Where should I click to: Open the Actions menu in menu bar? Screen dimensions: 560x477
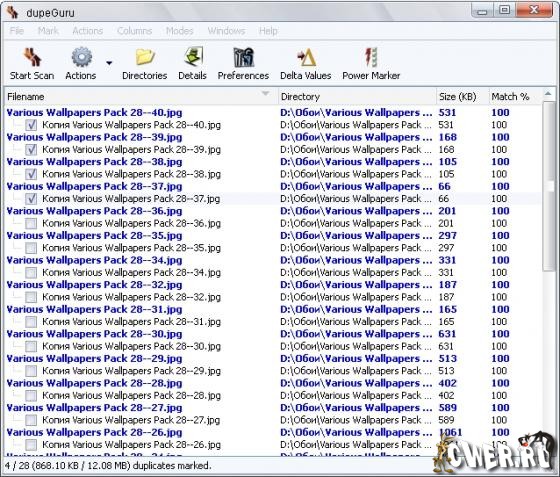[88, 31]
